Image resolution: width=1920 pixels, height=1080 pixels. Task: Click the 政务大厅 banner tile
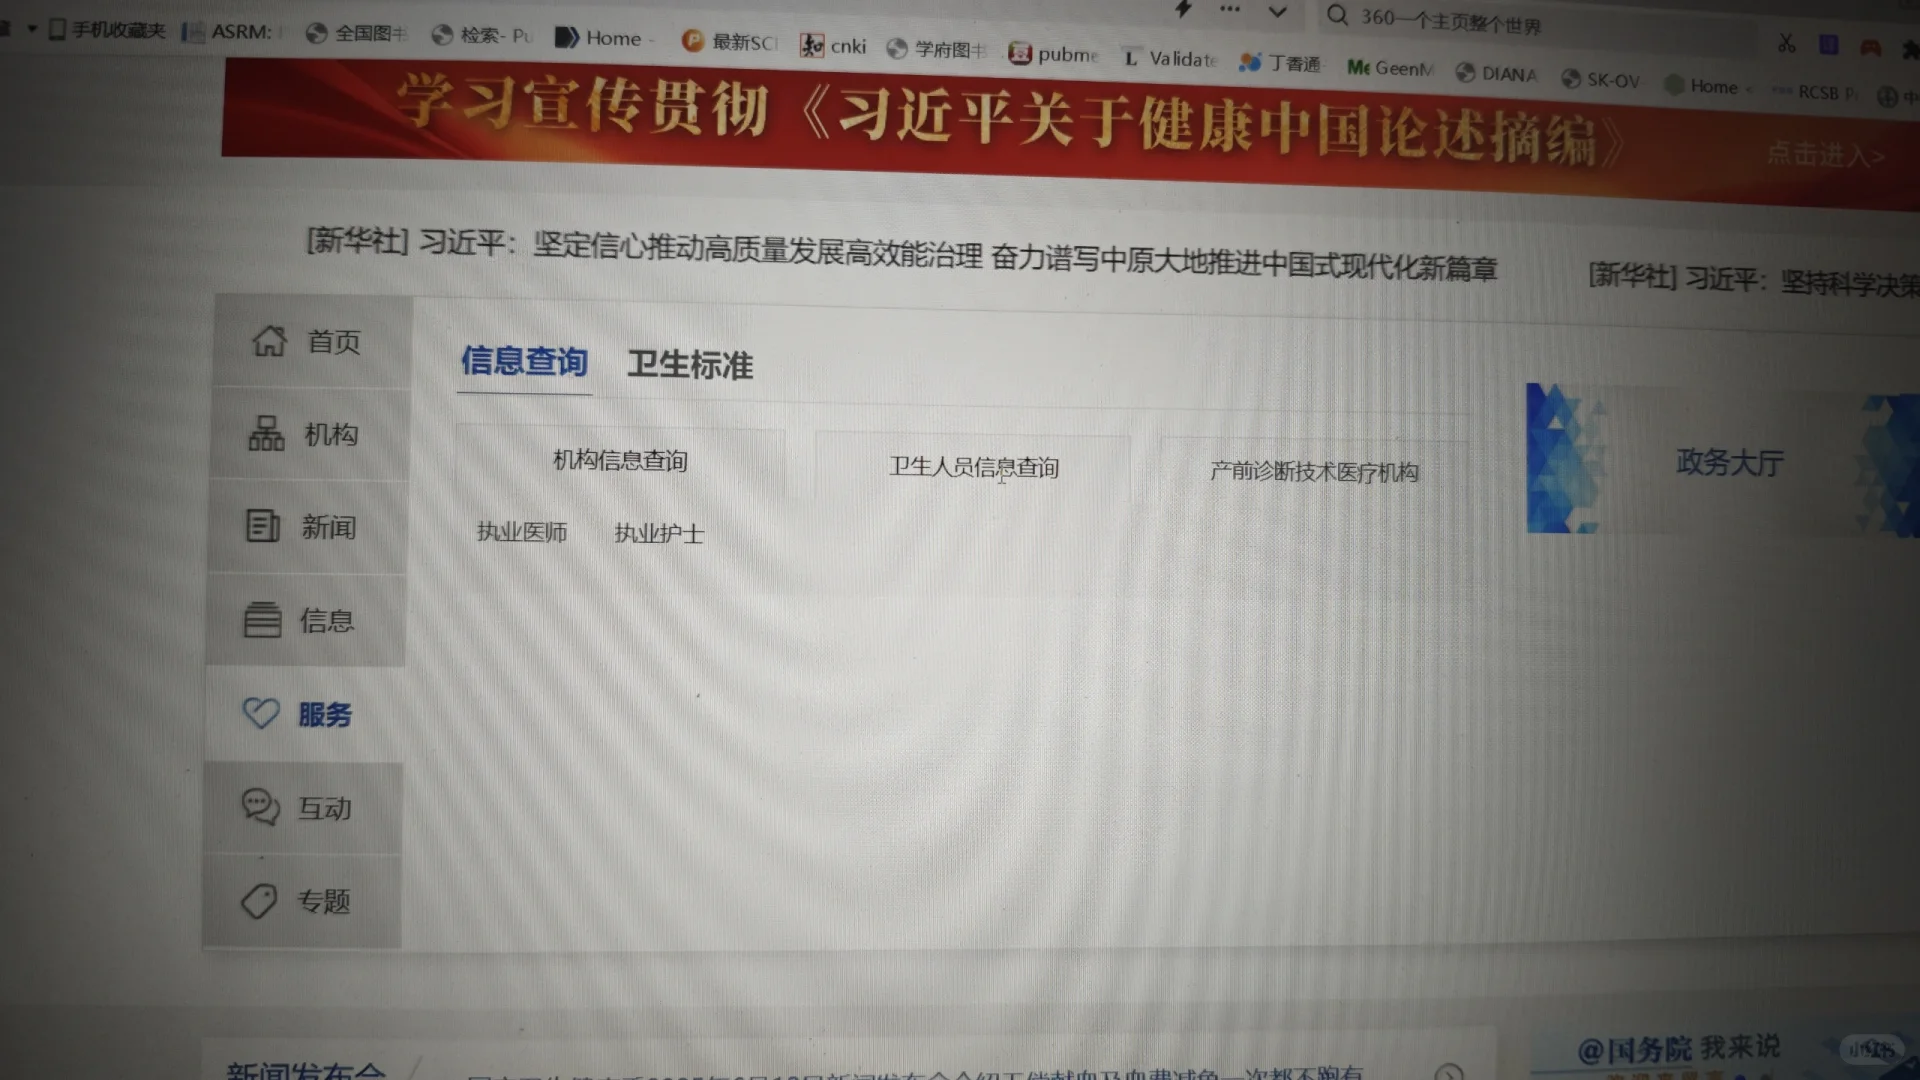1729,462
